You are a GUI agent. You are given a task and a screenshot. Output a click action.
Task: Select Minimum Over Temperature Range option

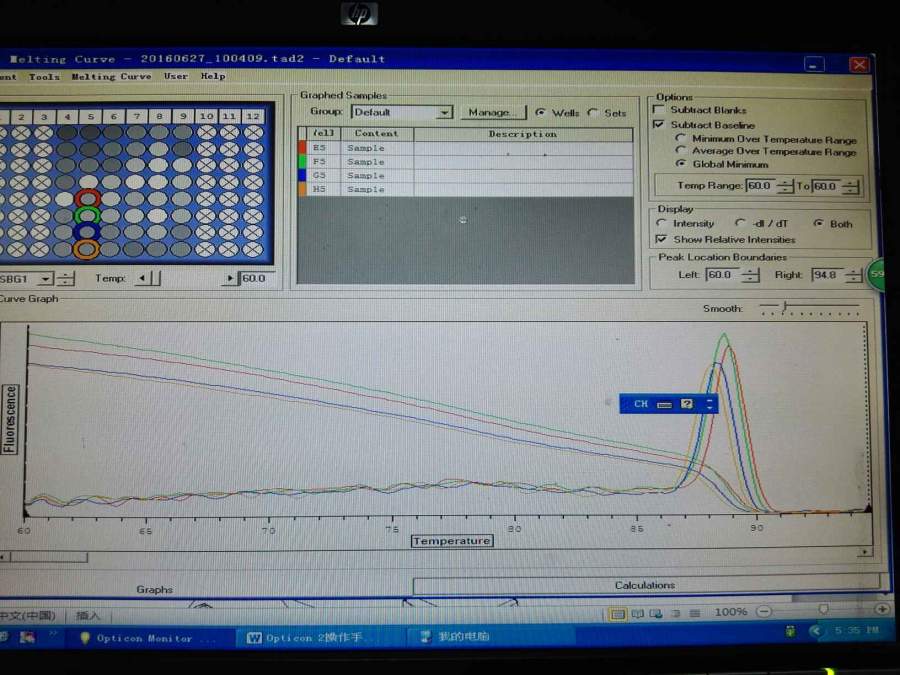coord(680,138)
